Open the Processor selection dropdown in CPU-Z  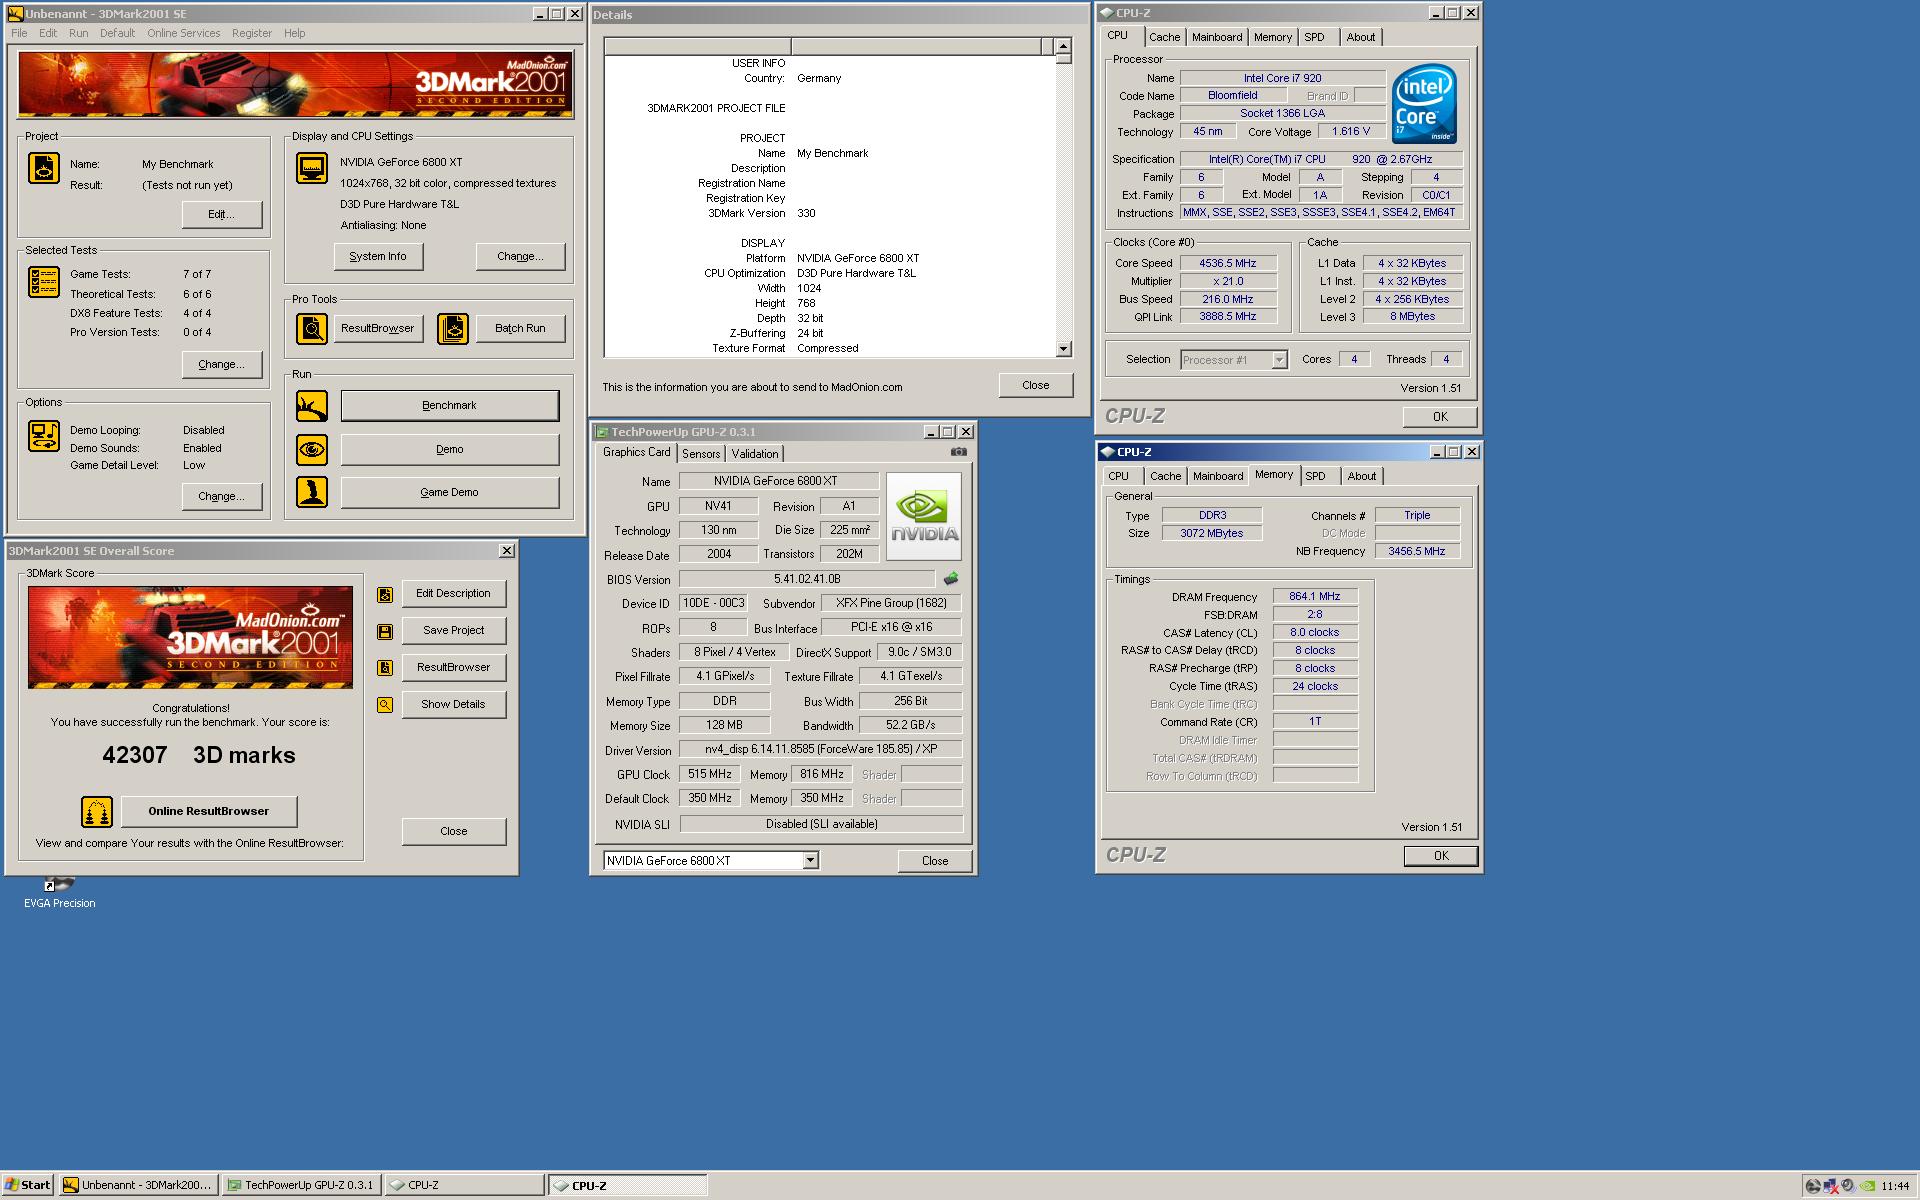click(x=1279, y=360)
